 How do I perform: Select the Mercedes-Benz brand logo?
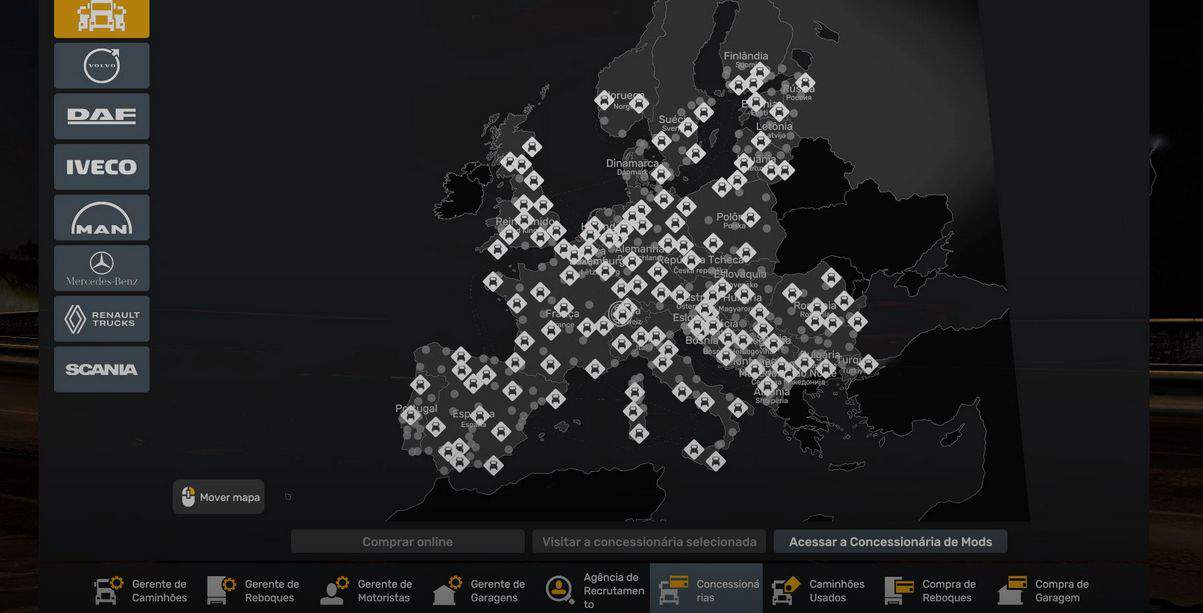point(101,268)
